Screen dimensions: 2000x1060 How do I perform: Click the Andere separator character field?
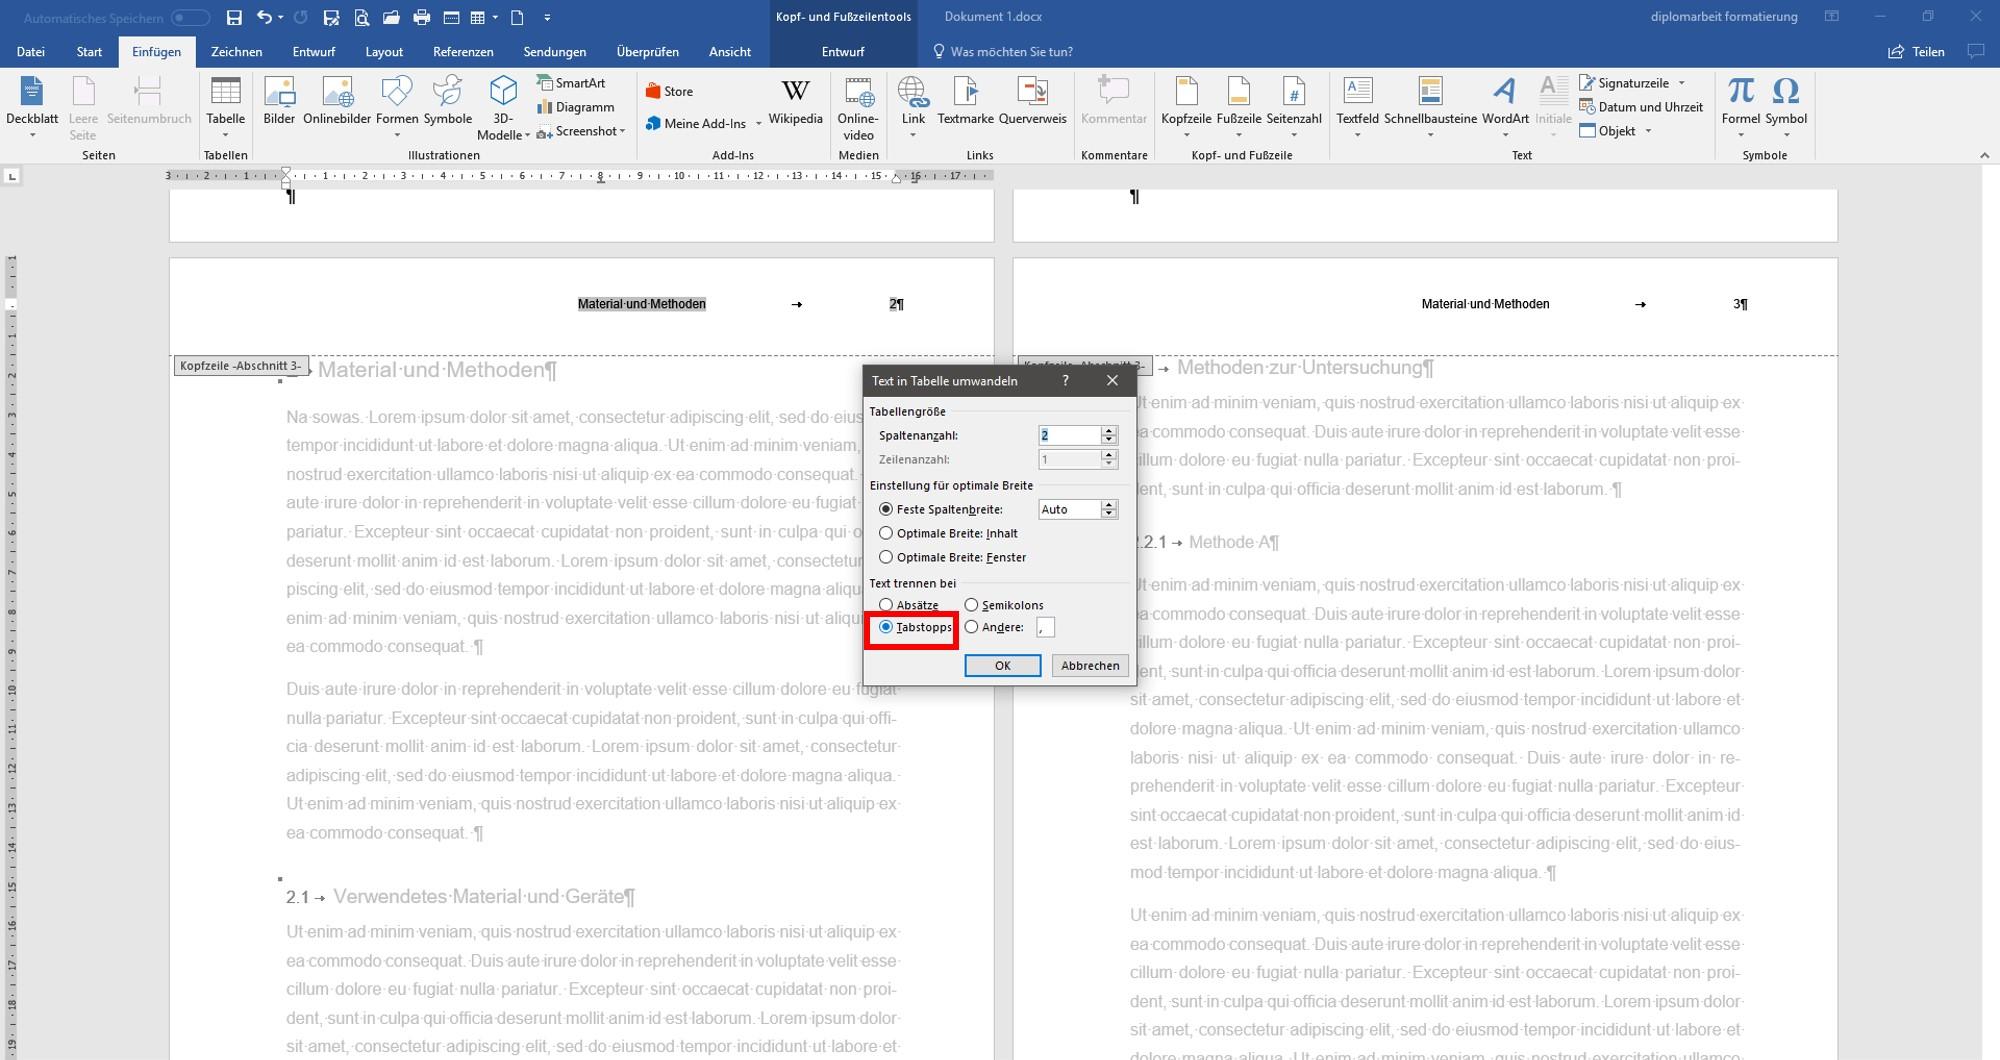(x=1045, y=627)
